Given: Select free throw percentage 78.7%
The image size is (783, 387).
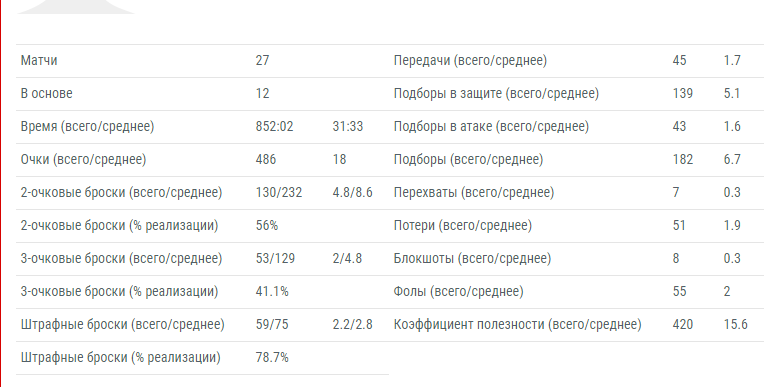Looking at the screenshot, I should [272, 357].
